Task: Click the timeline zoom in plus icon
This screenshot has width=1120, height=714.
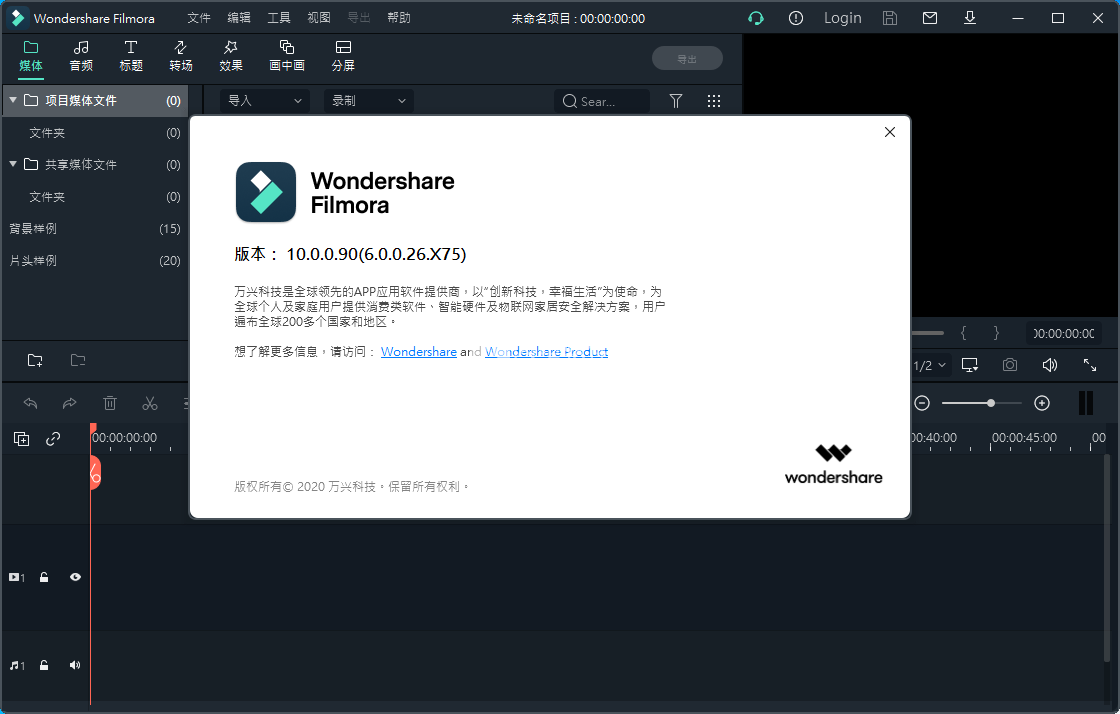Action: click(x=1042, y=403)
